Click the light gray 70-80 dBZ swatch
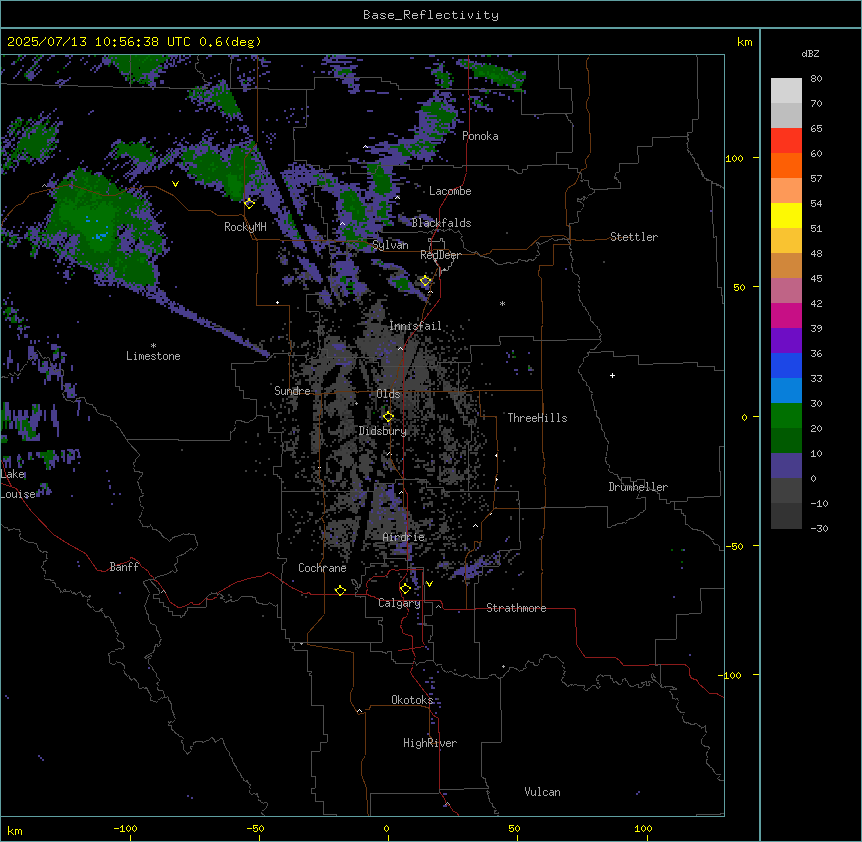862x842 pixels. tap(786, 91)
